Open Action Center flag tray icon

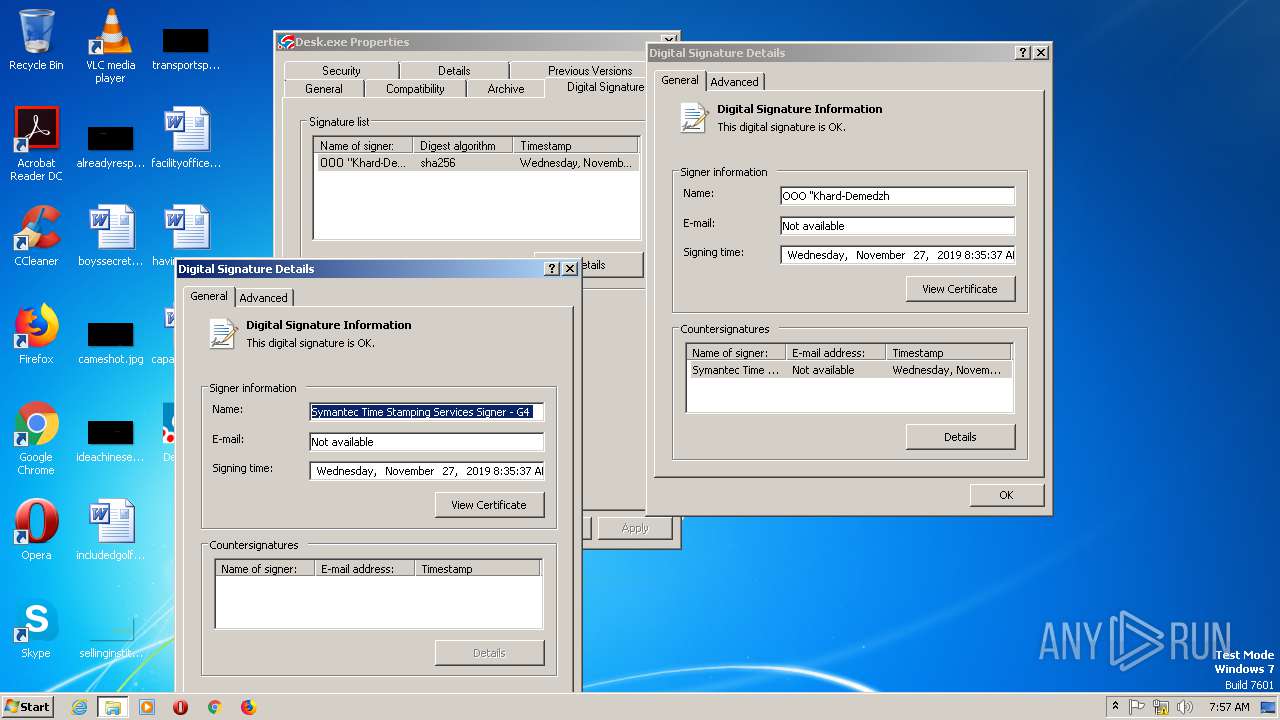[x=1137, y=707]
